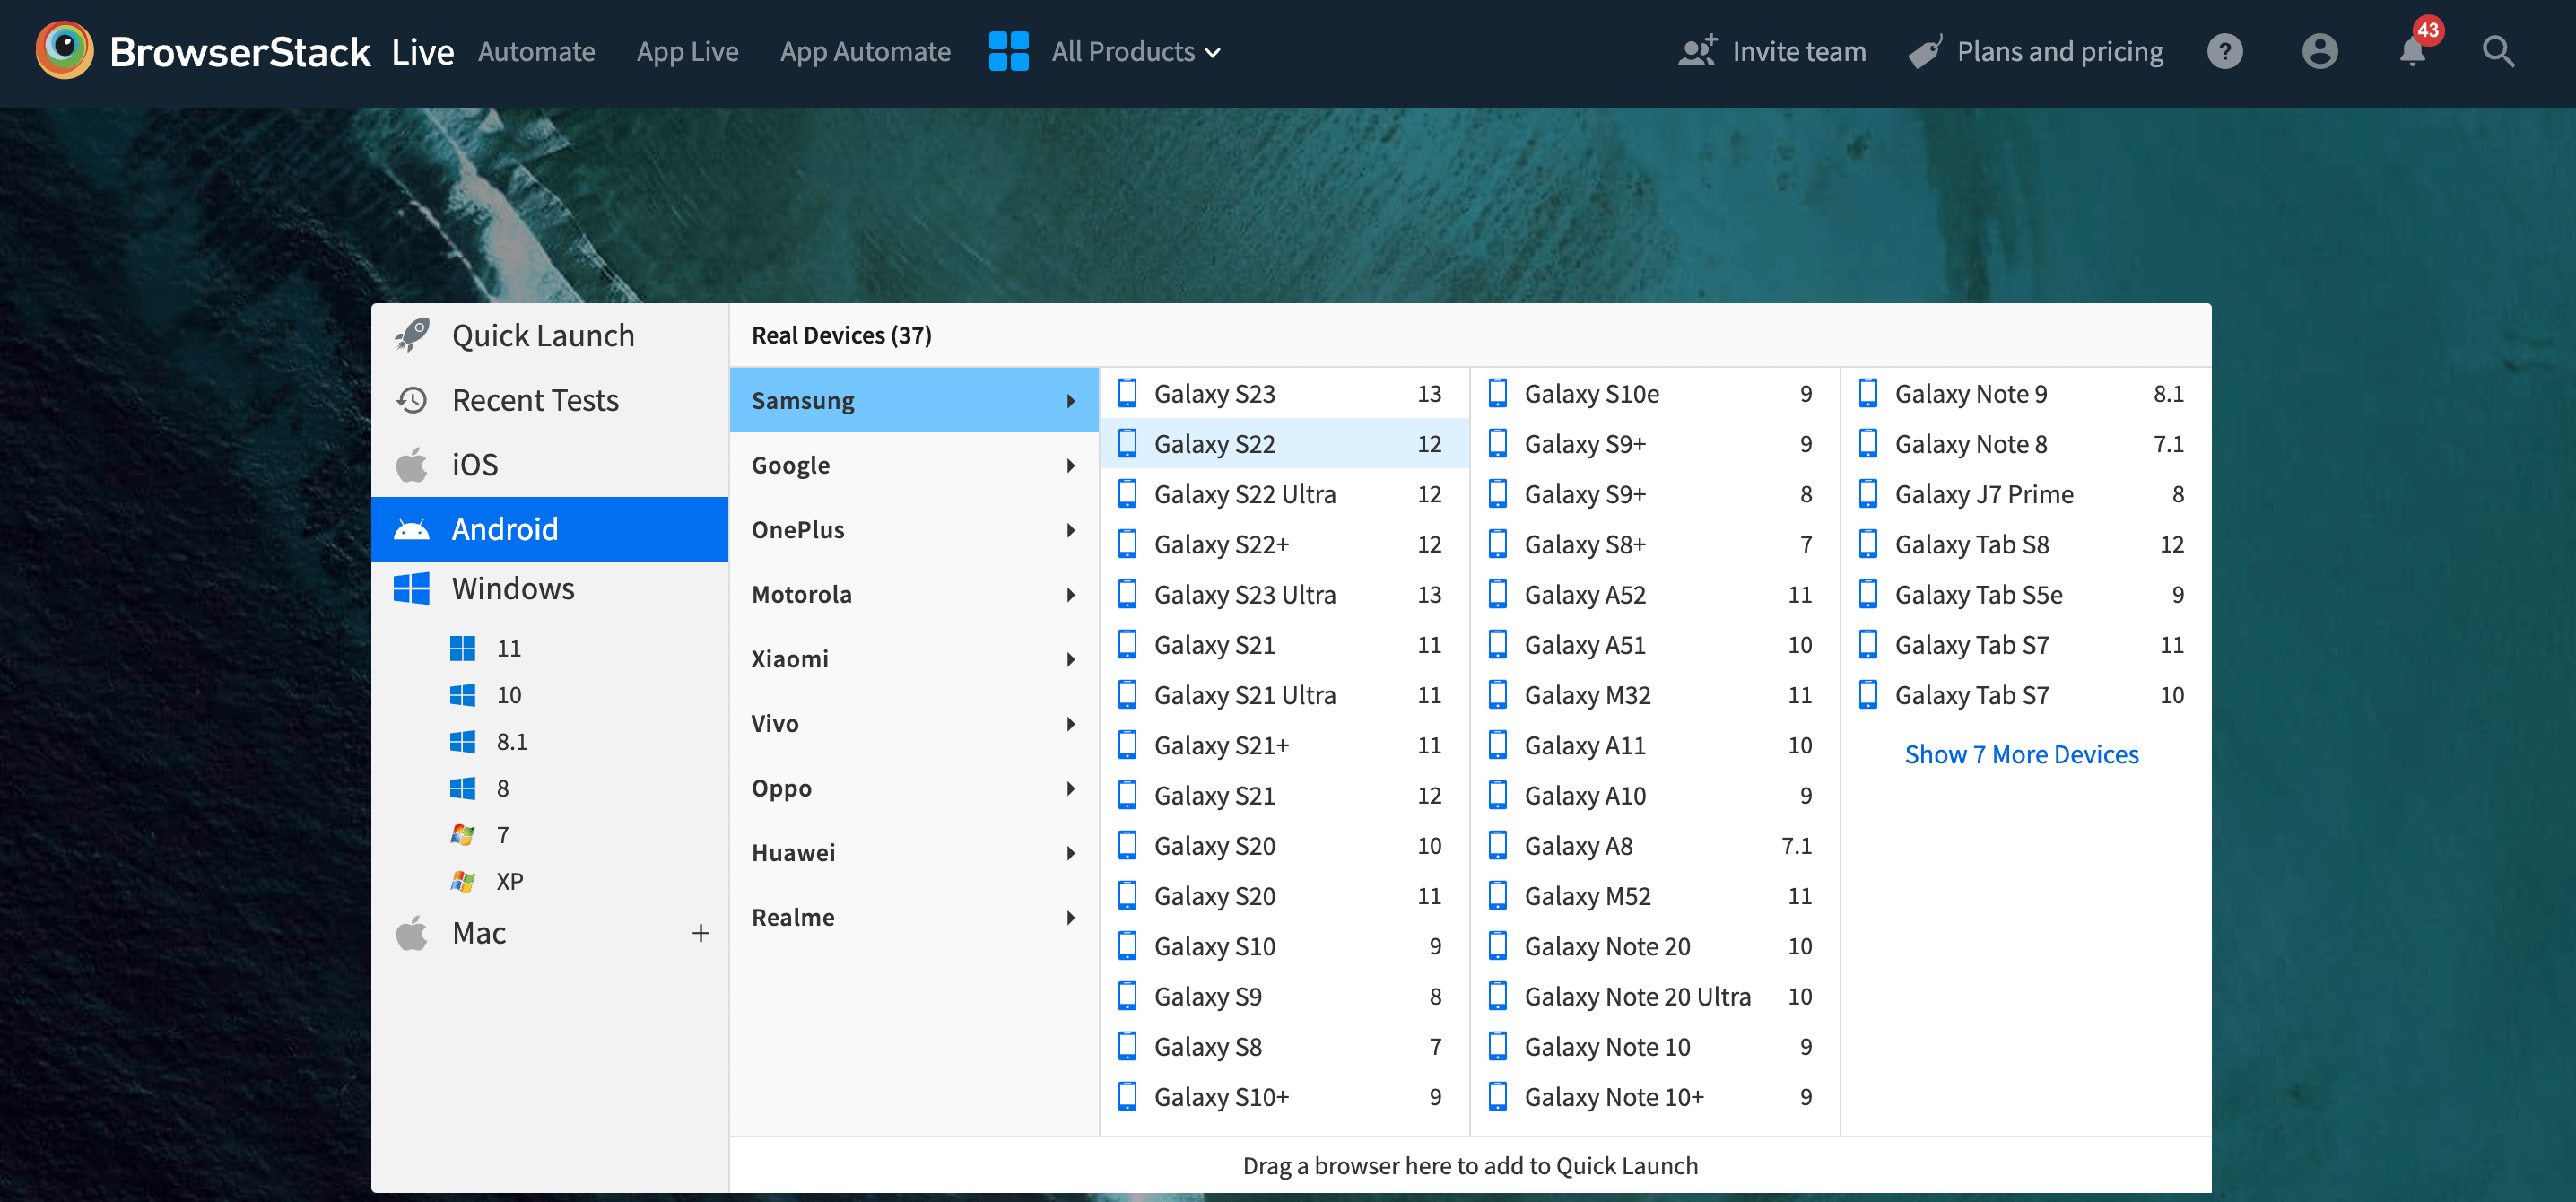Click the Invite team people icon
Screen dimensions: 2576x1202
(1697, 51)
